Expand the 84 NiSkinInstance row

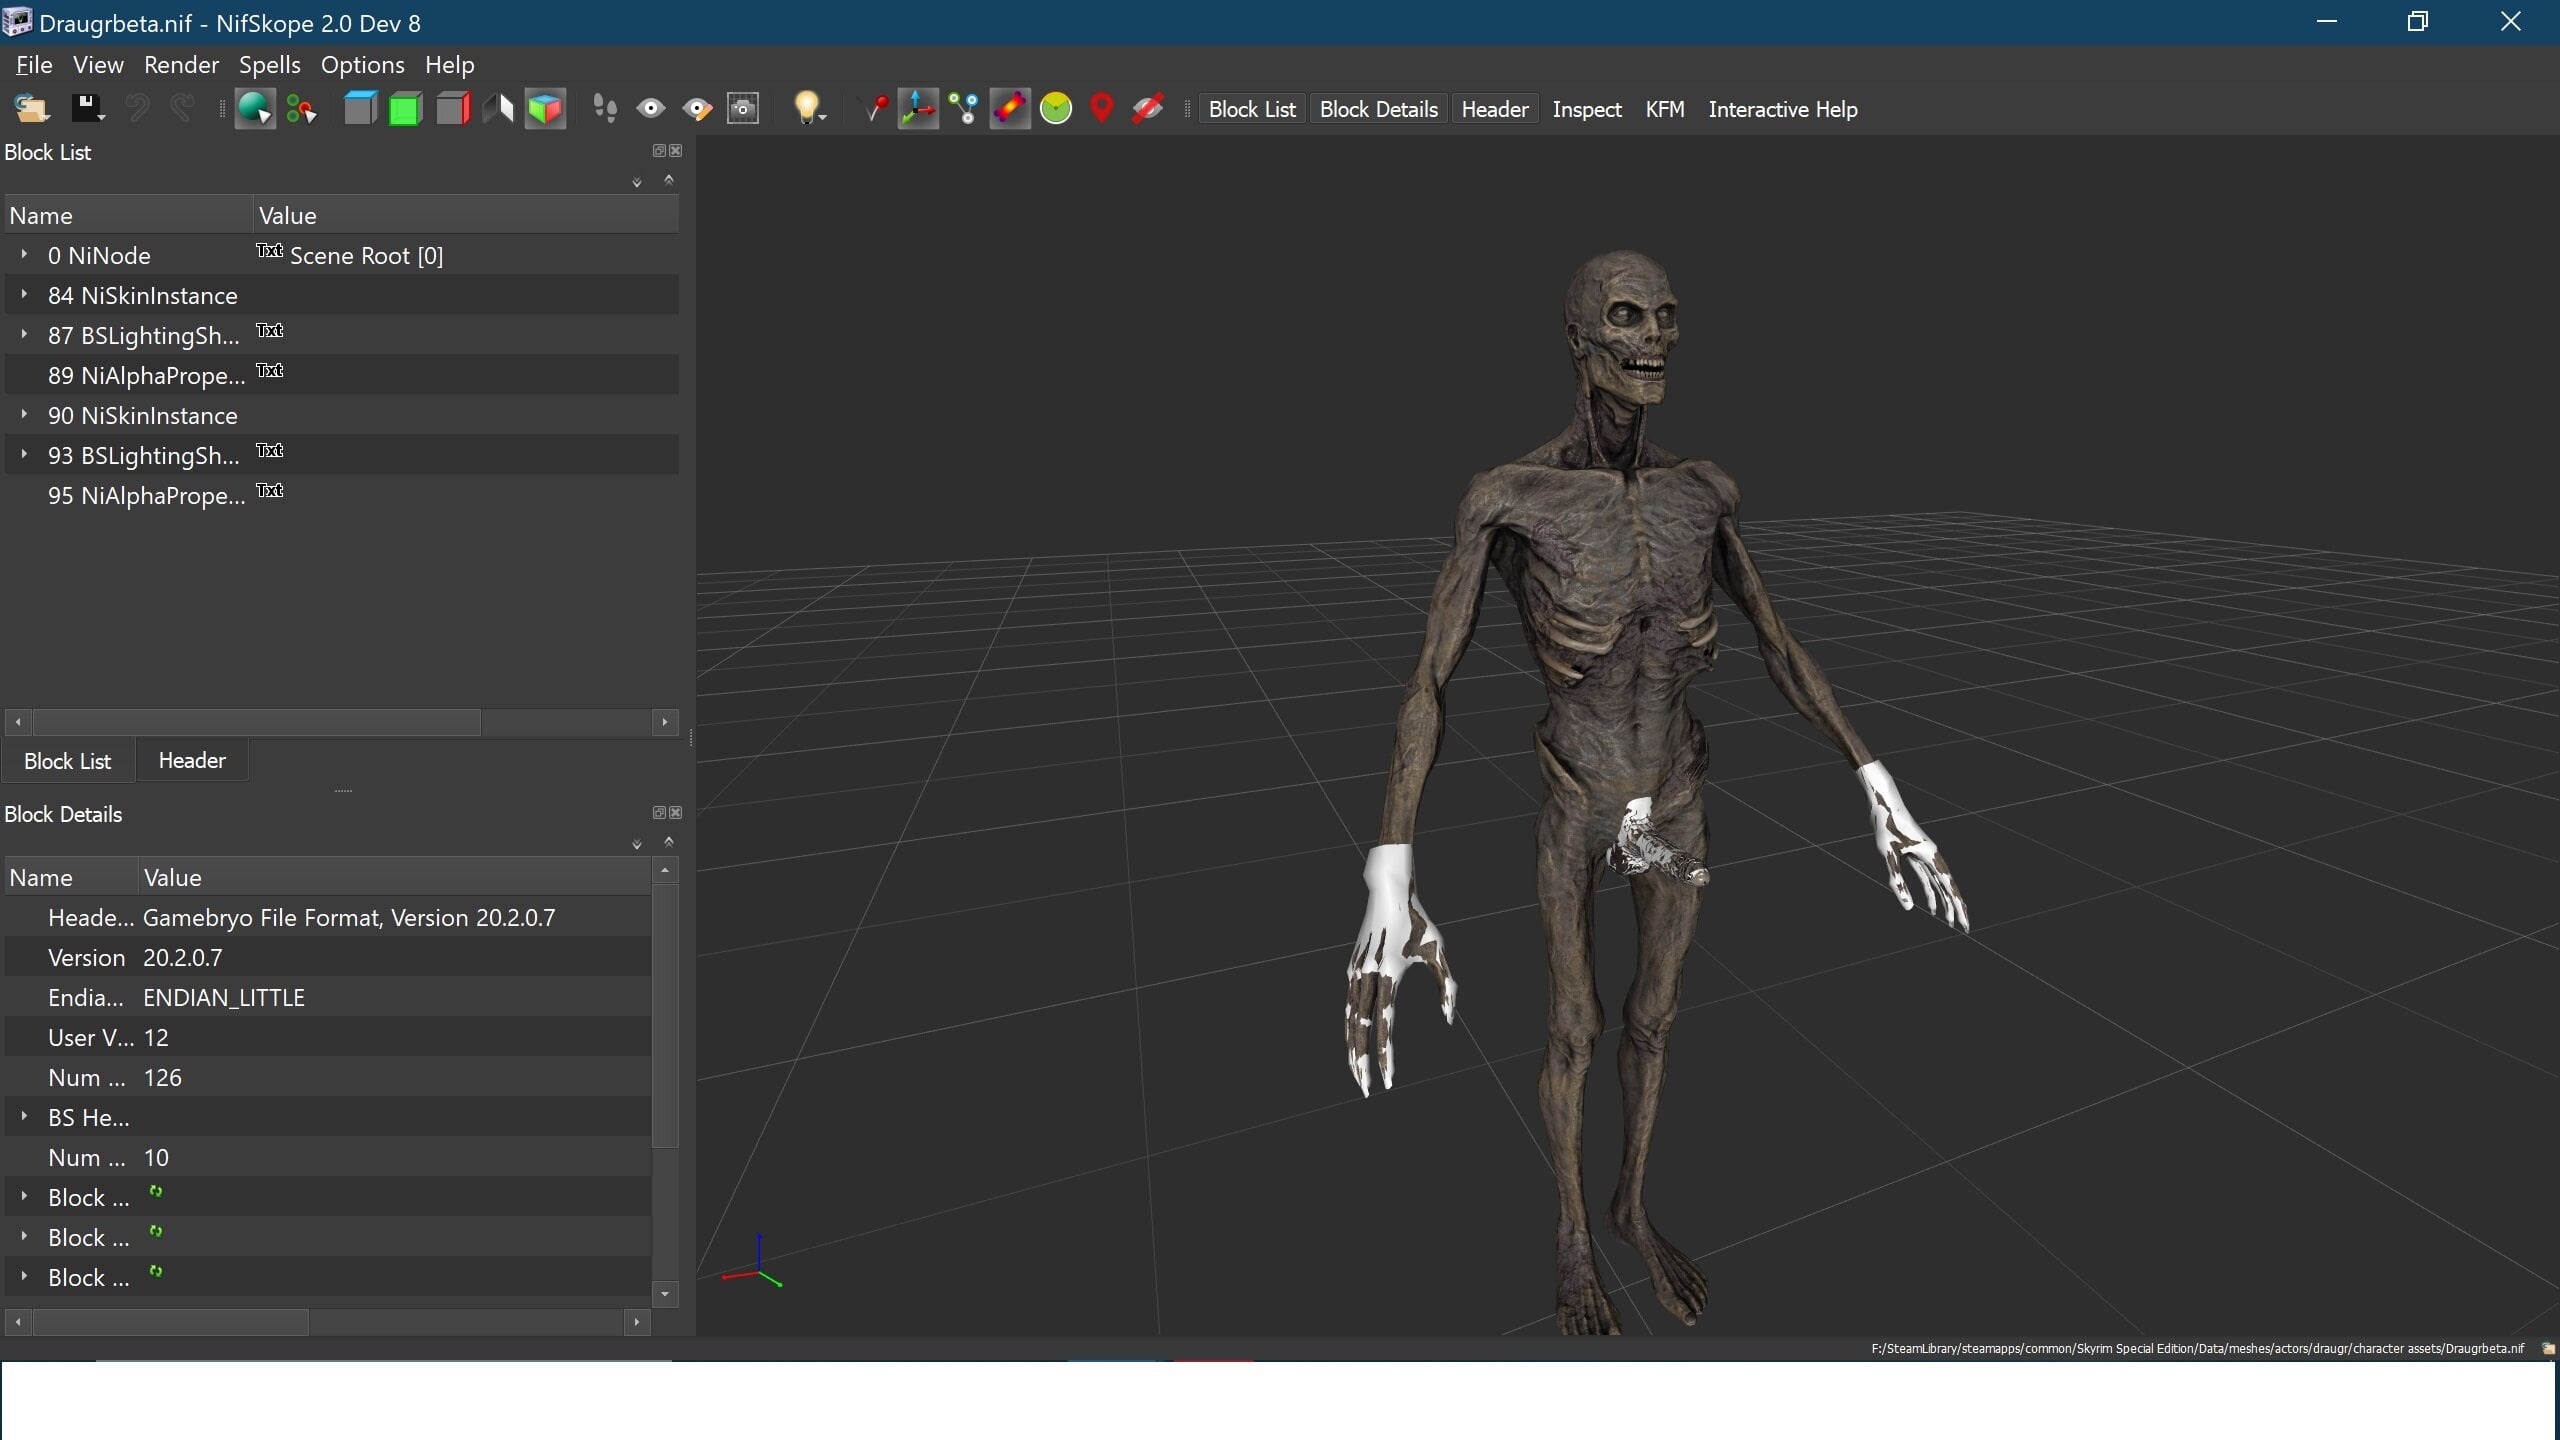(x=24, y=295)
